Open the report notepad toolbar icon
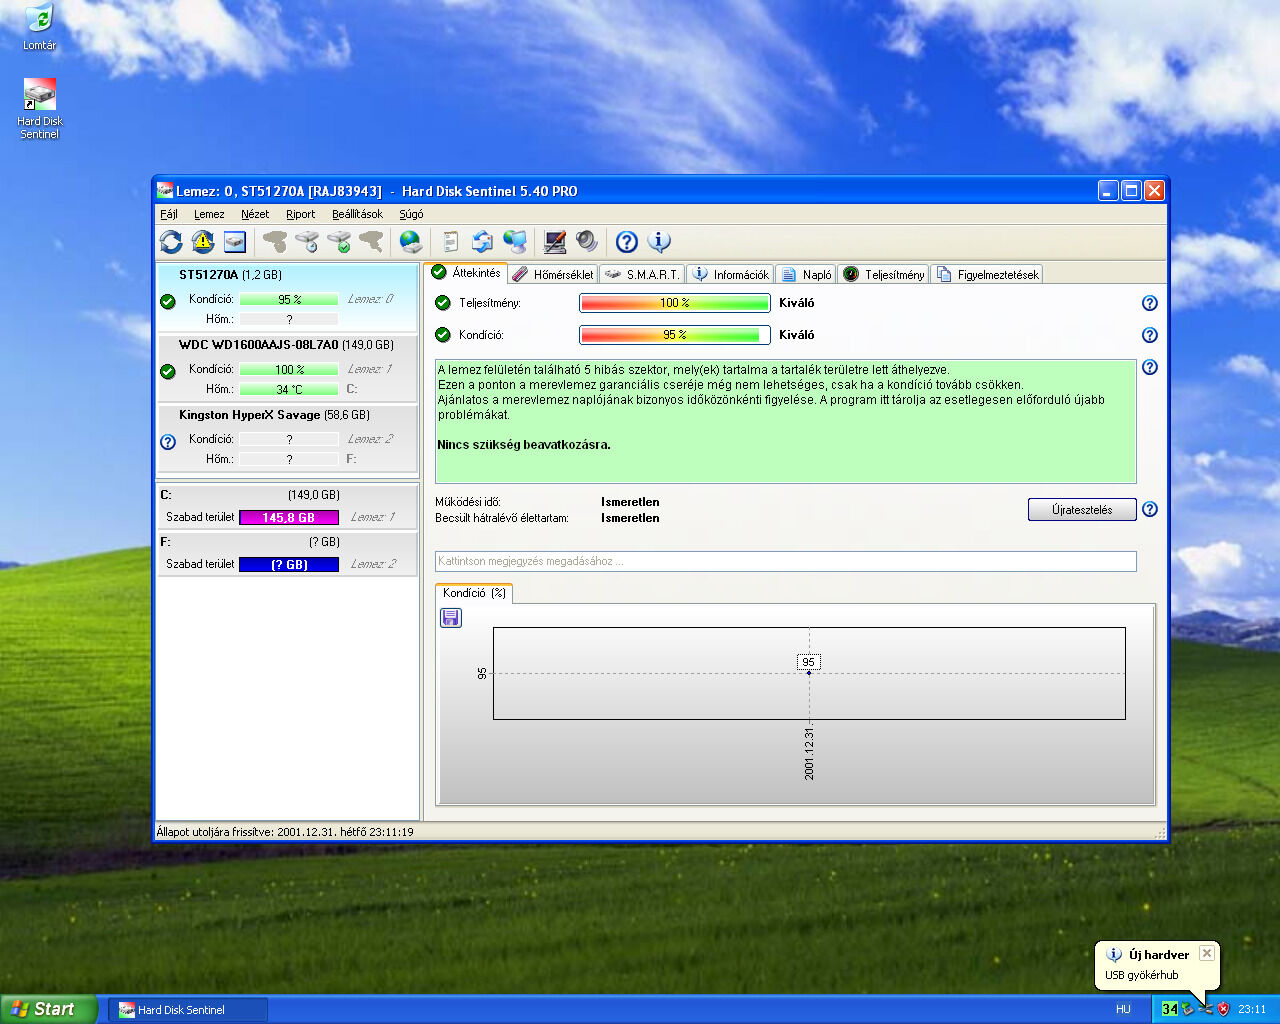1280x1024 pixels. pyautogui.click(x=450, y=242)
